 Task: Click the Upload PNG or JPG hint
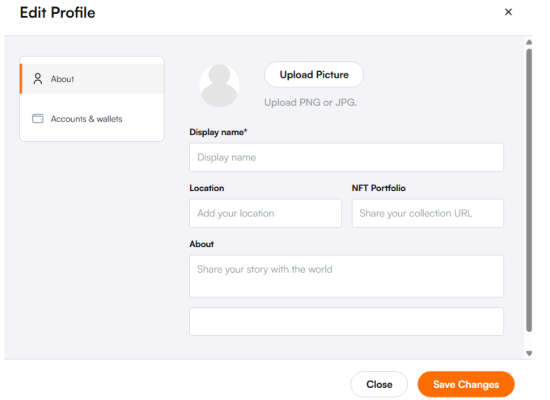click(310, 102)
